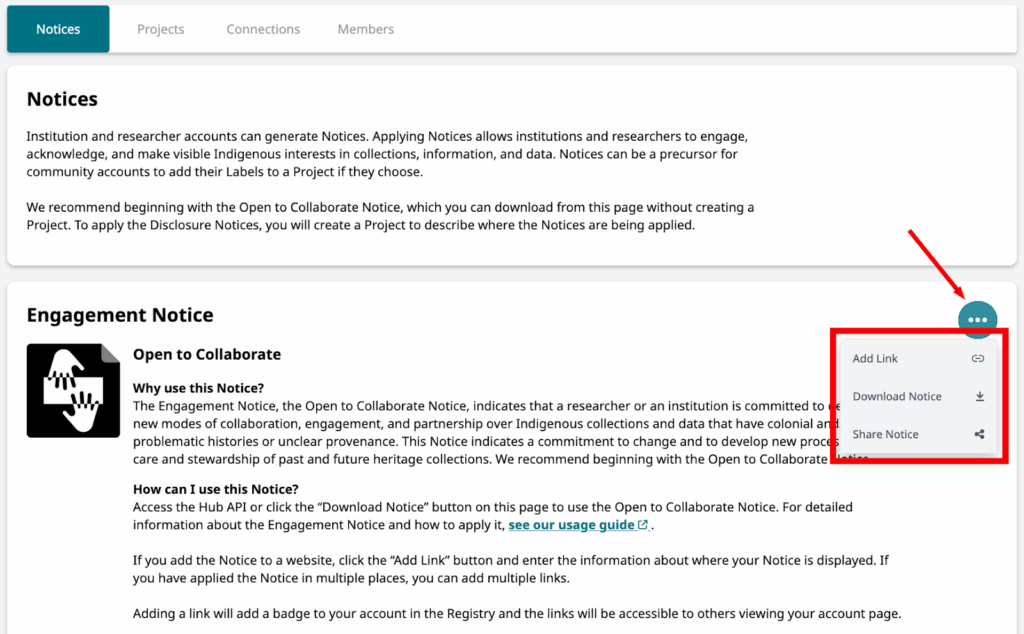This screenshot has width=1024, height=634.
Task: Open the three-dot options menu button
Action: click(x=977, y=319)
